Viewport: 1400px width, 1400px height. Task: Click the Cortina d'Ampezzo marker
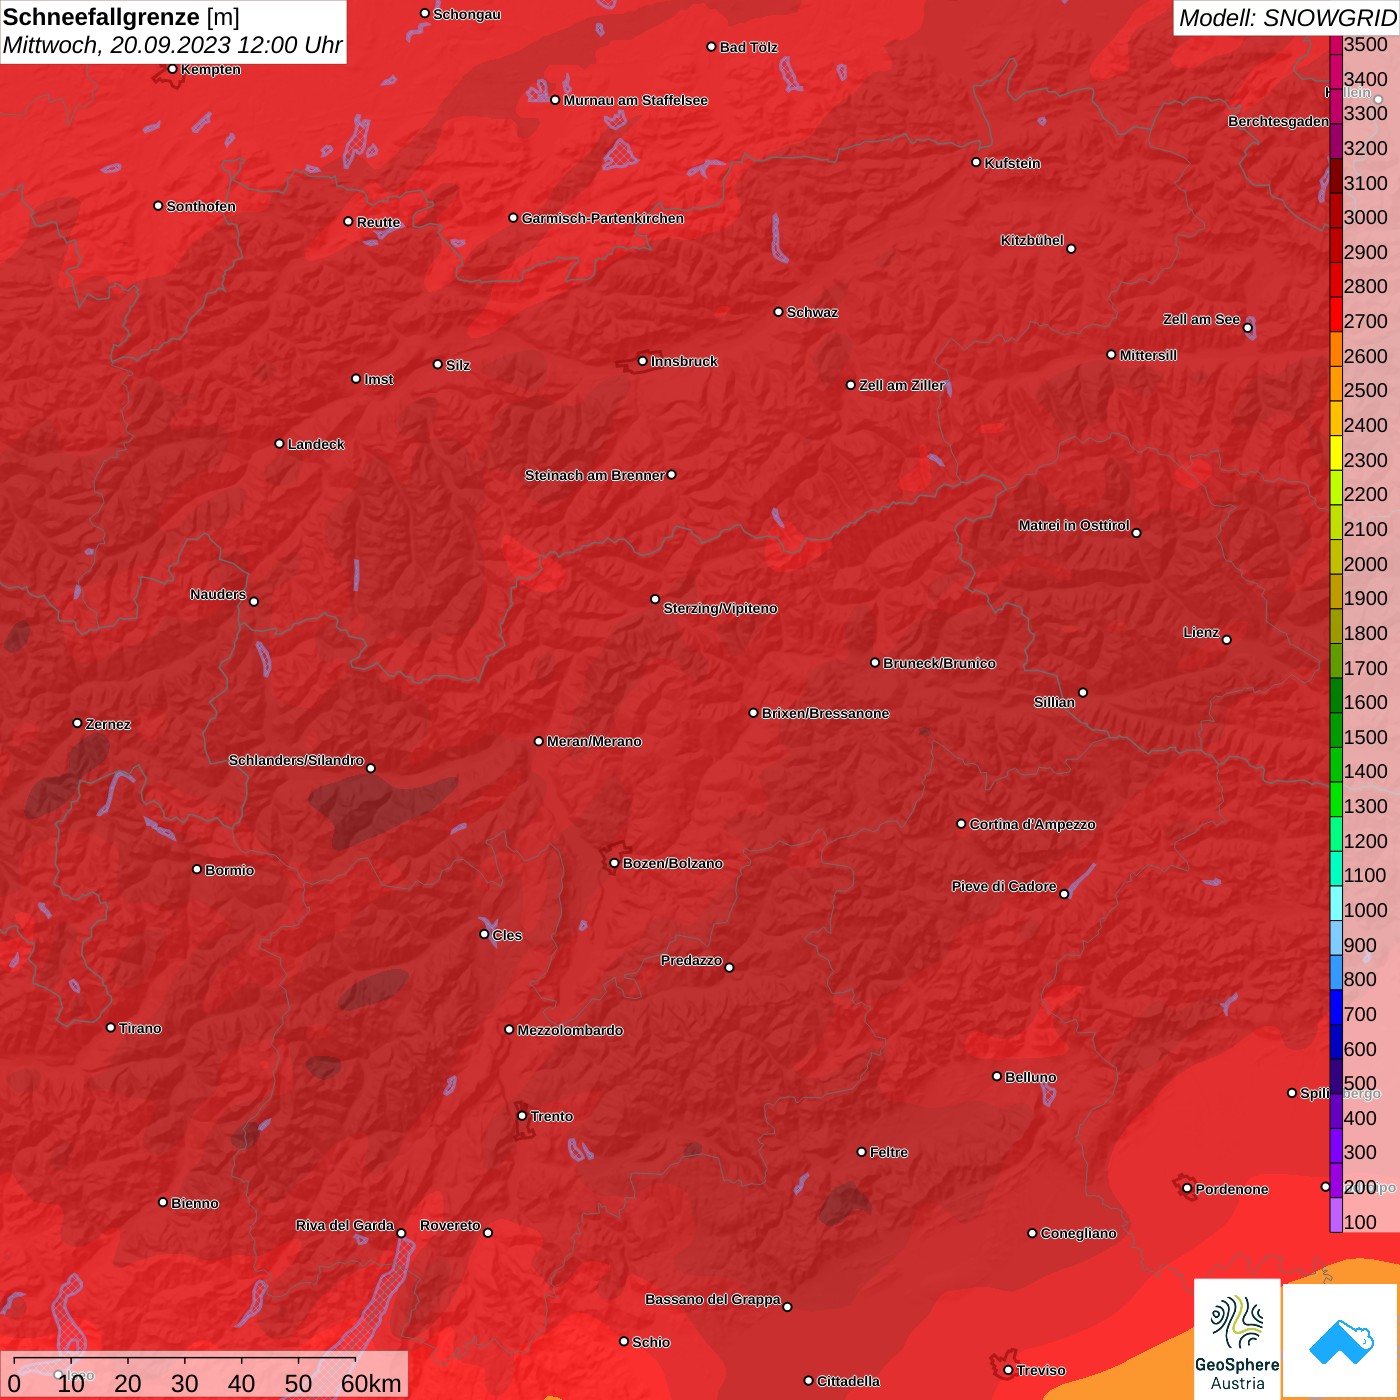click(961, 824)
